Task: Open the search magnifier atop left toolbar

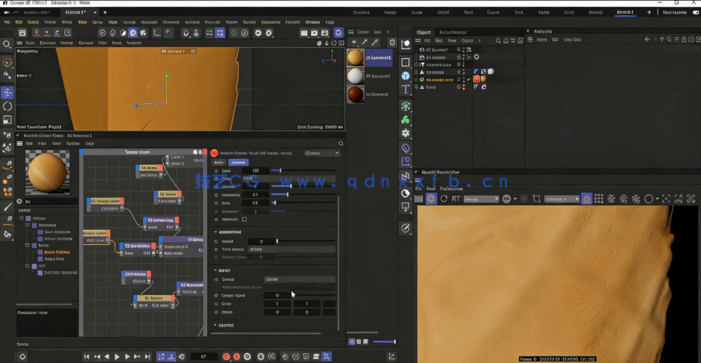Action: coord(7,44)
